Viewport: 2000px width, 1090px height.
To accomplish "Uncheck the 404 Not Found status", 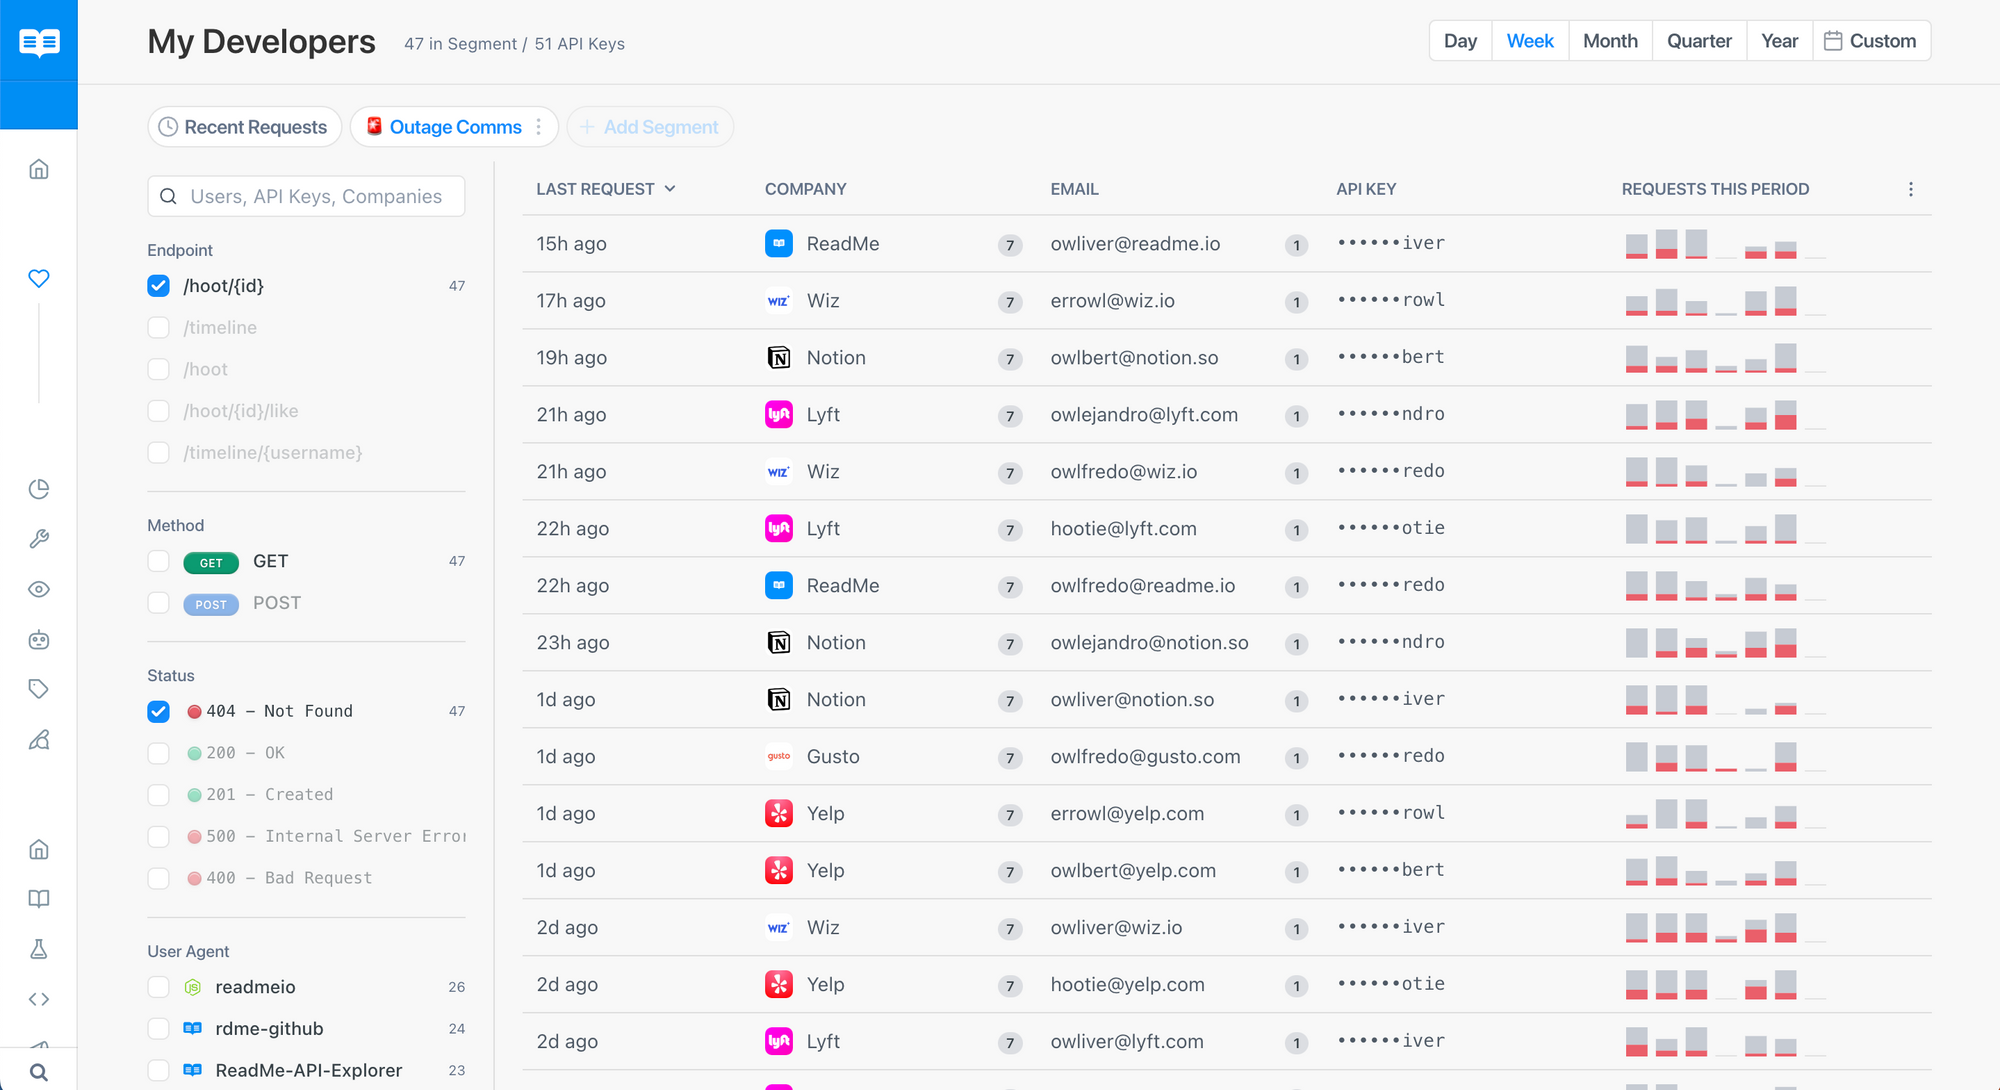I will tap(158, 711).
